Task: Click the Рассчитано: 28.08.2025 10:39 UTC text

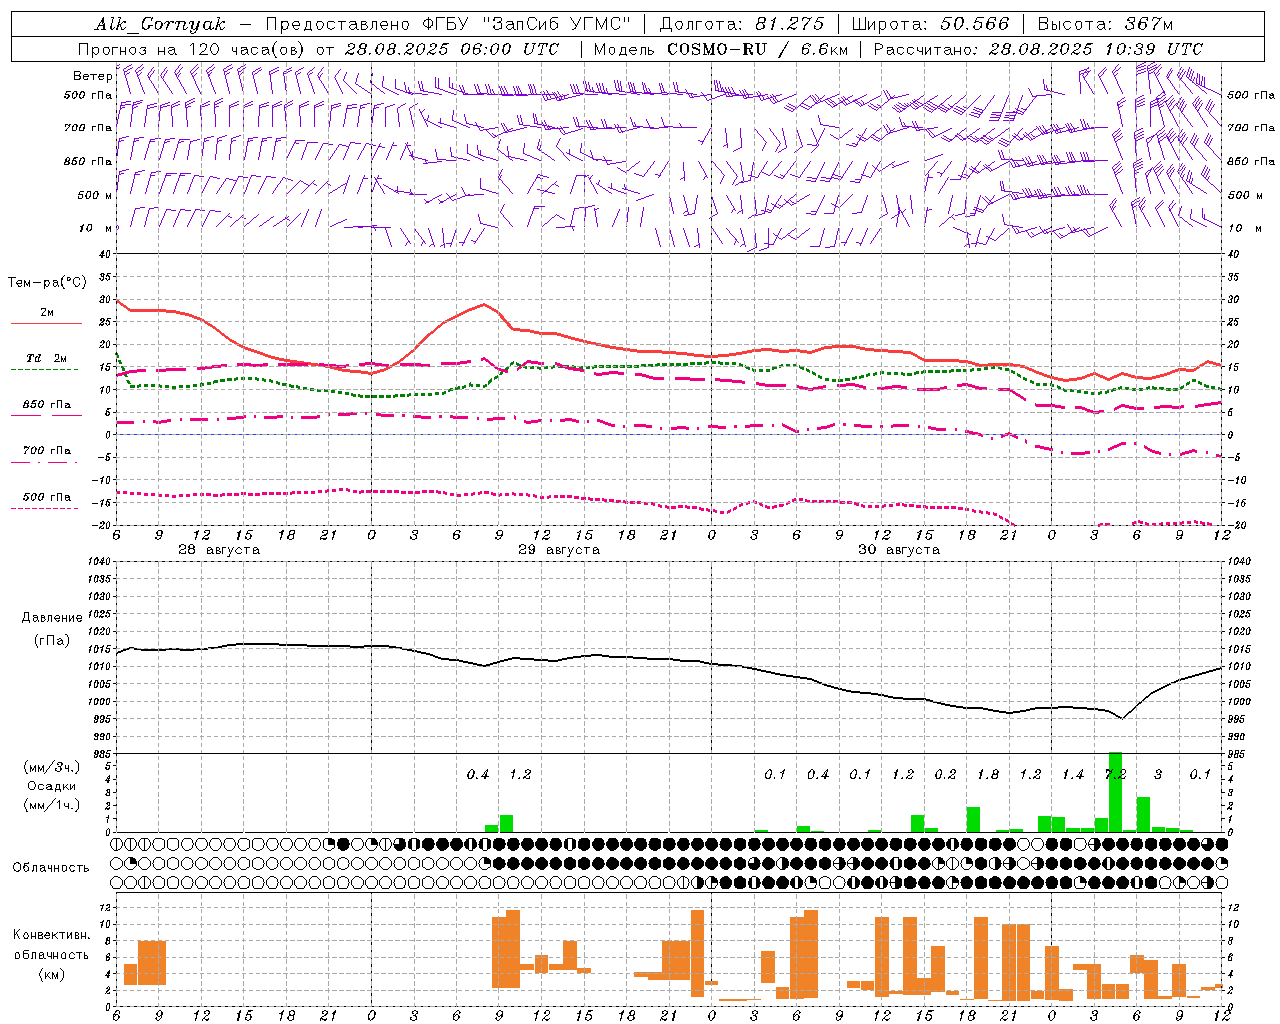Action: click(1038, 49)
